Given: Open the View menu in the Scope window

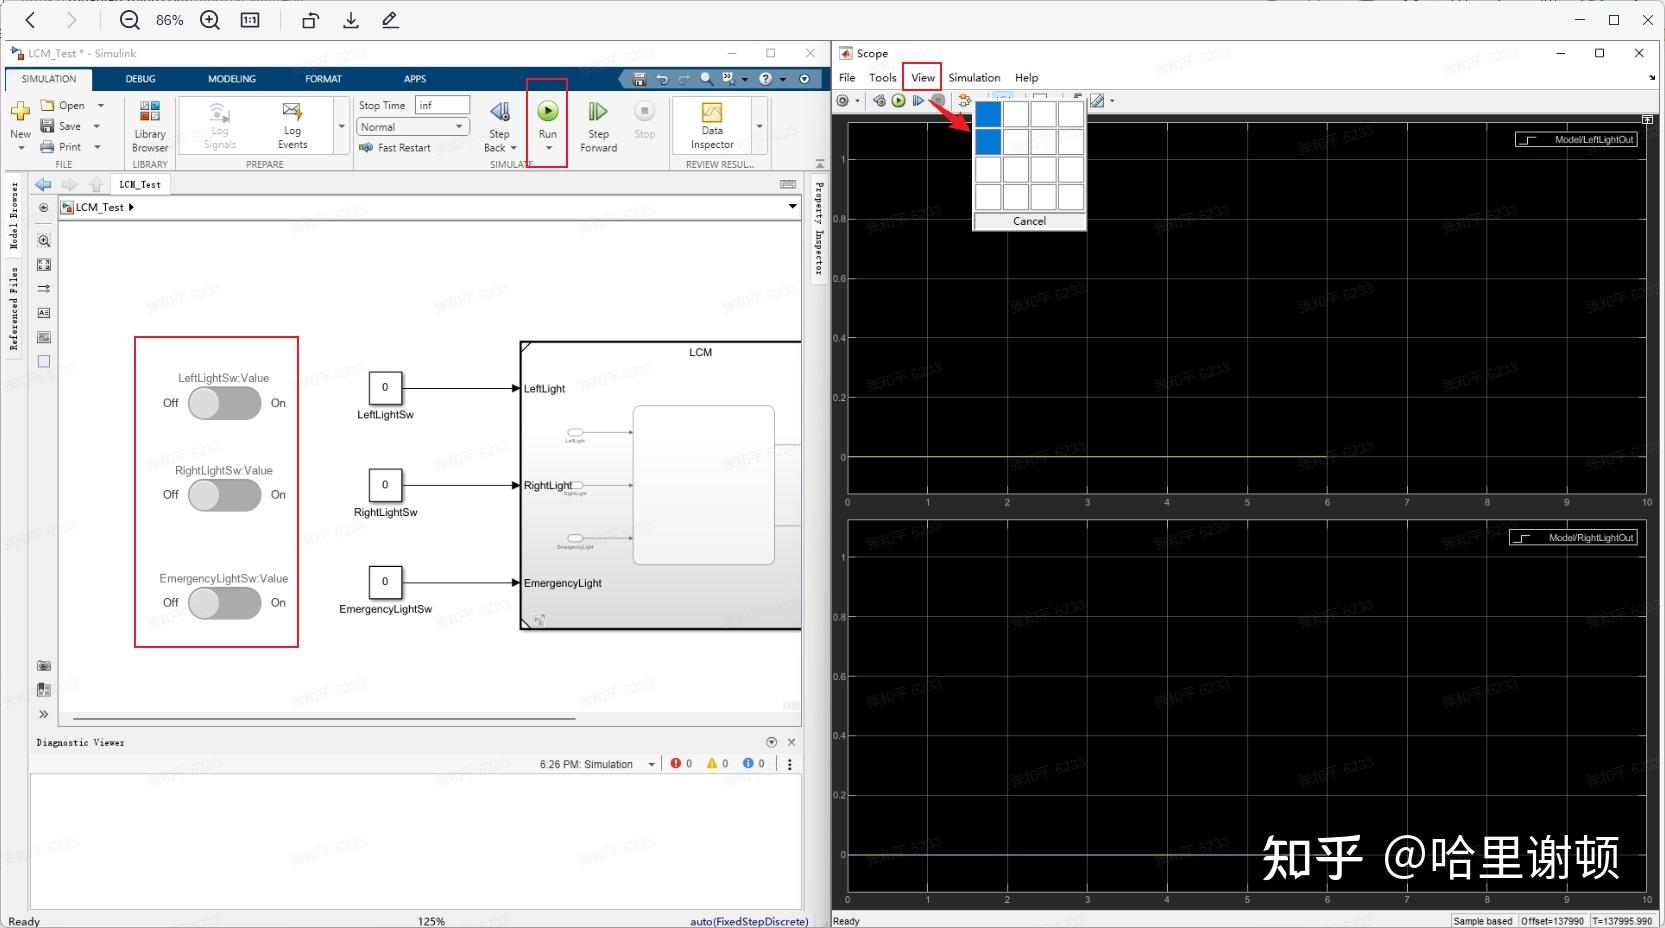Looking at the screenshot, I should pos(921,77).
